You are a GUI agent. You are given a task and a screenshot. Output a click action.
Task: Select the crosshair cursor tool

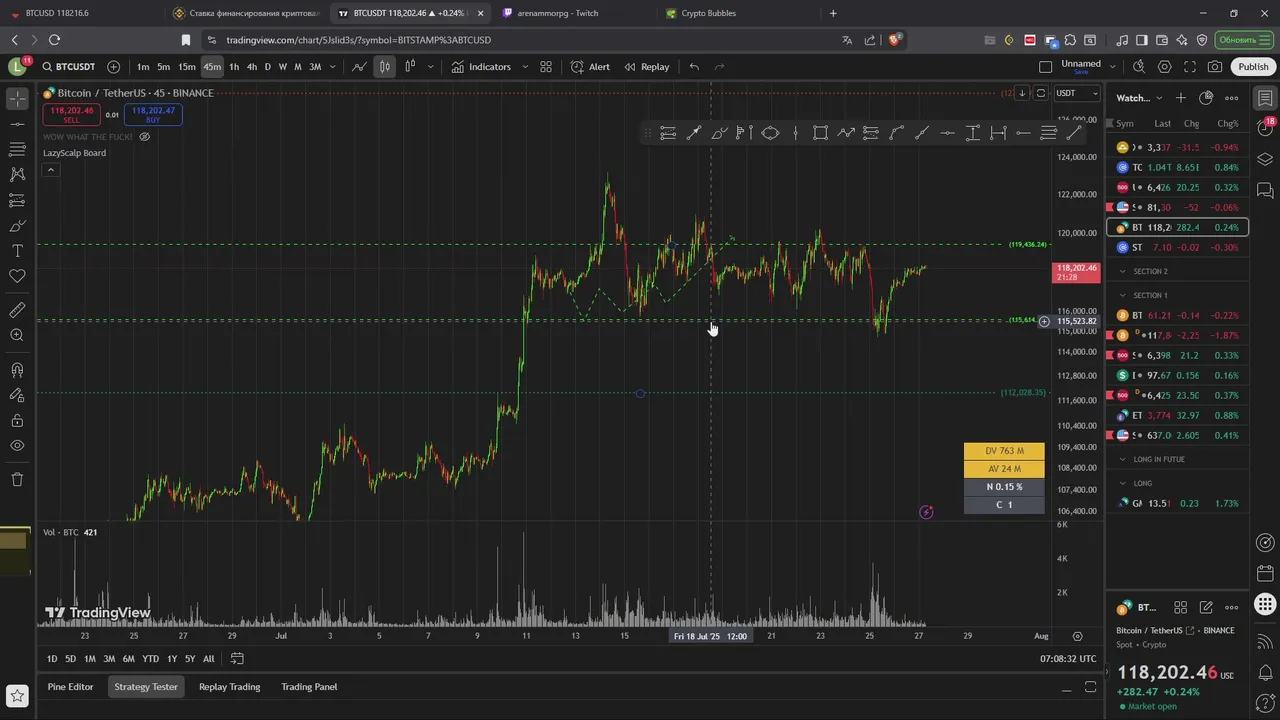[x=17, y=99]
